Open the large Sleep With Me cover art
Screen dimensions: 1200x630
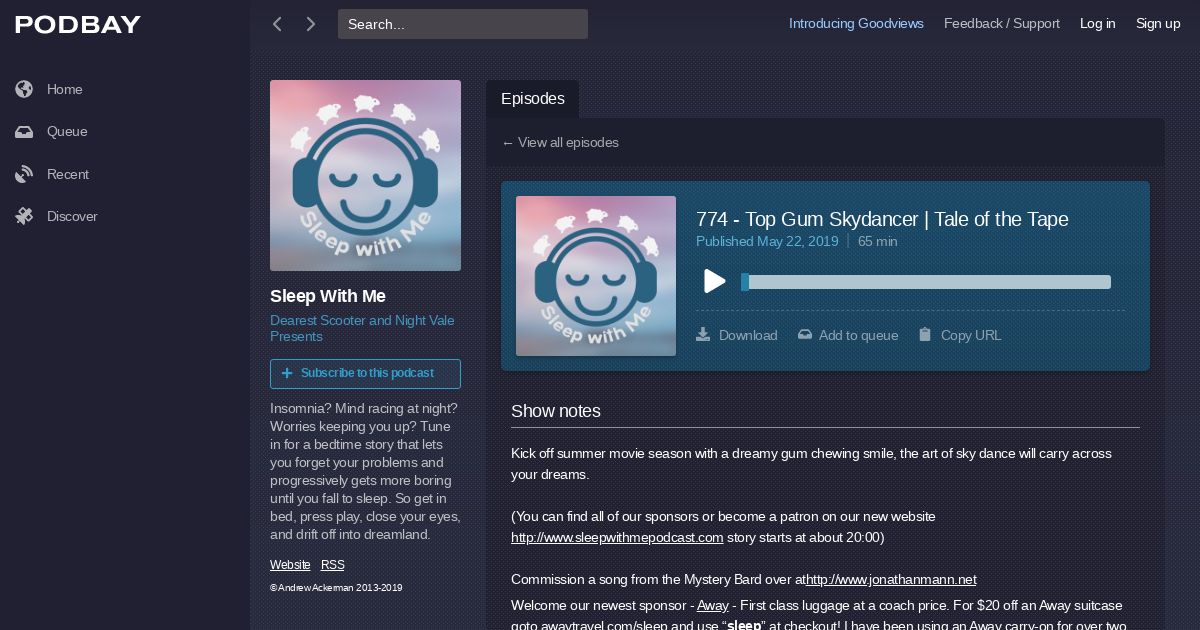(365, 175)
